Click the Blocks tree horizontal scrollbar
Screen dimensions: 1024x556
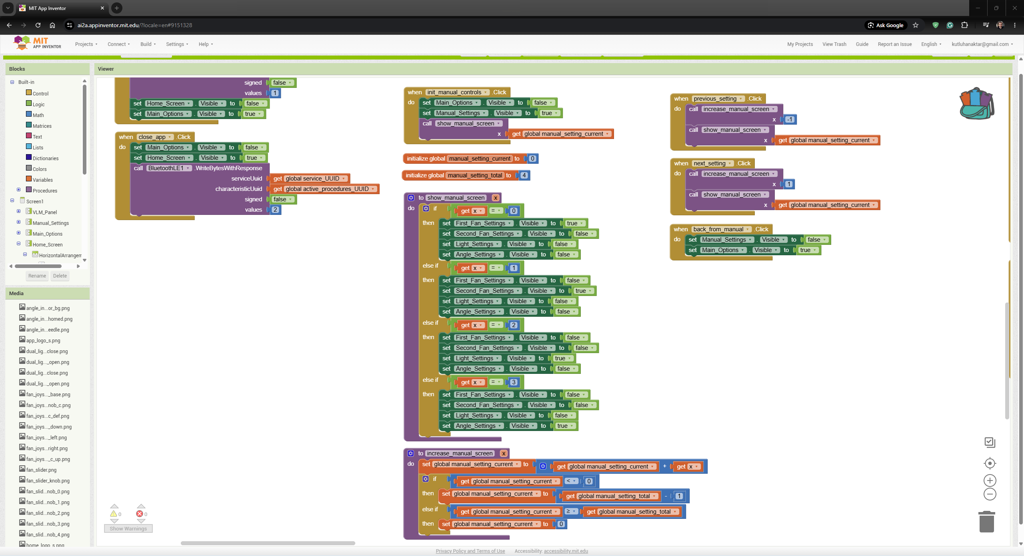[x=38, y=266]
